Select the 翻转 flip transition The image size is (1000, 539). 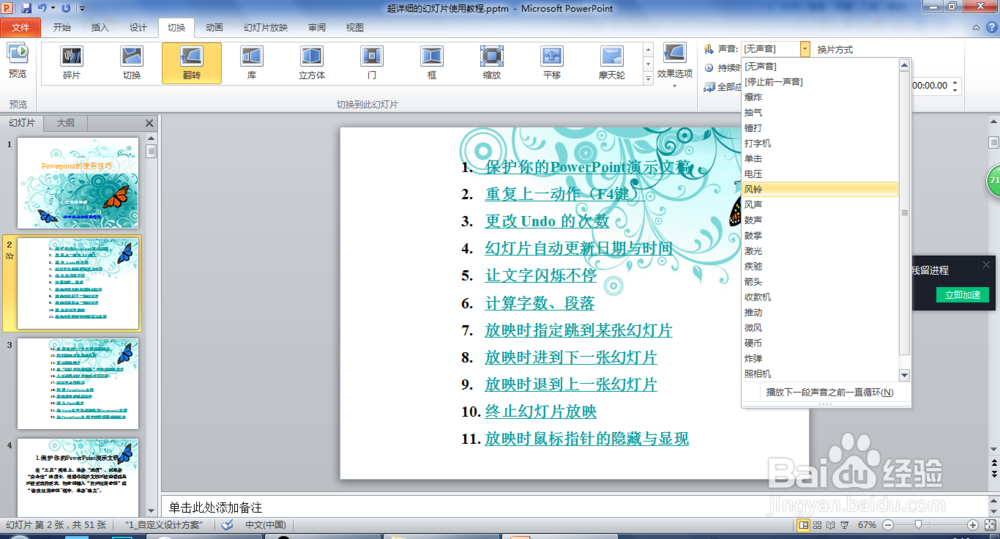(x=191, y=63)
